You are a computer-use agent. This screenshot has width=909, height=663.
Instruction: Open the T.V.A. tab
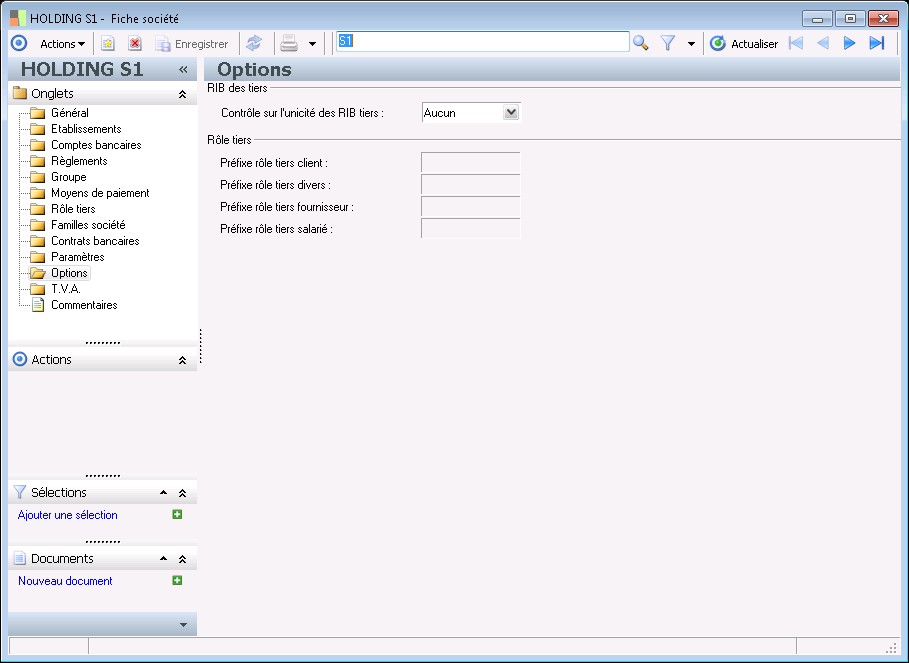(x=66, y=289)
